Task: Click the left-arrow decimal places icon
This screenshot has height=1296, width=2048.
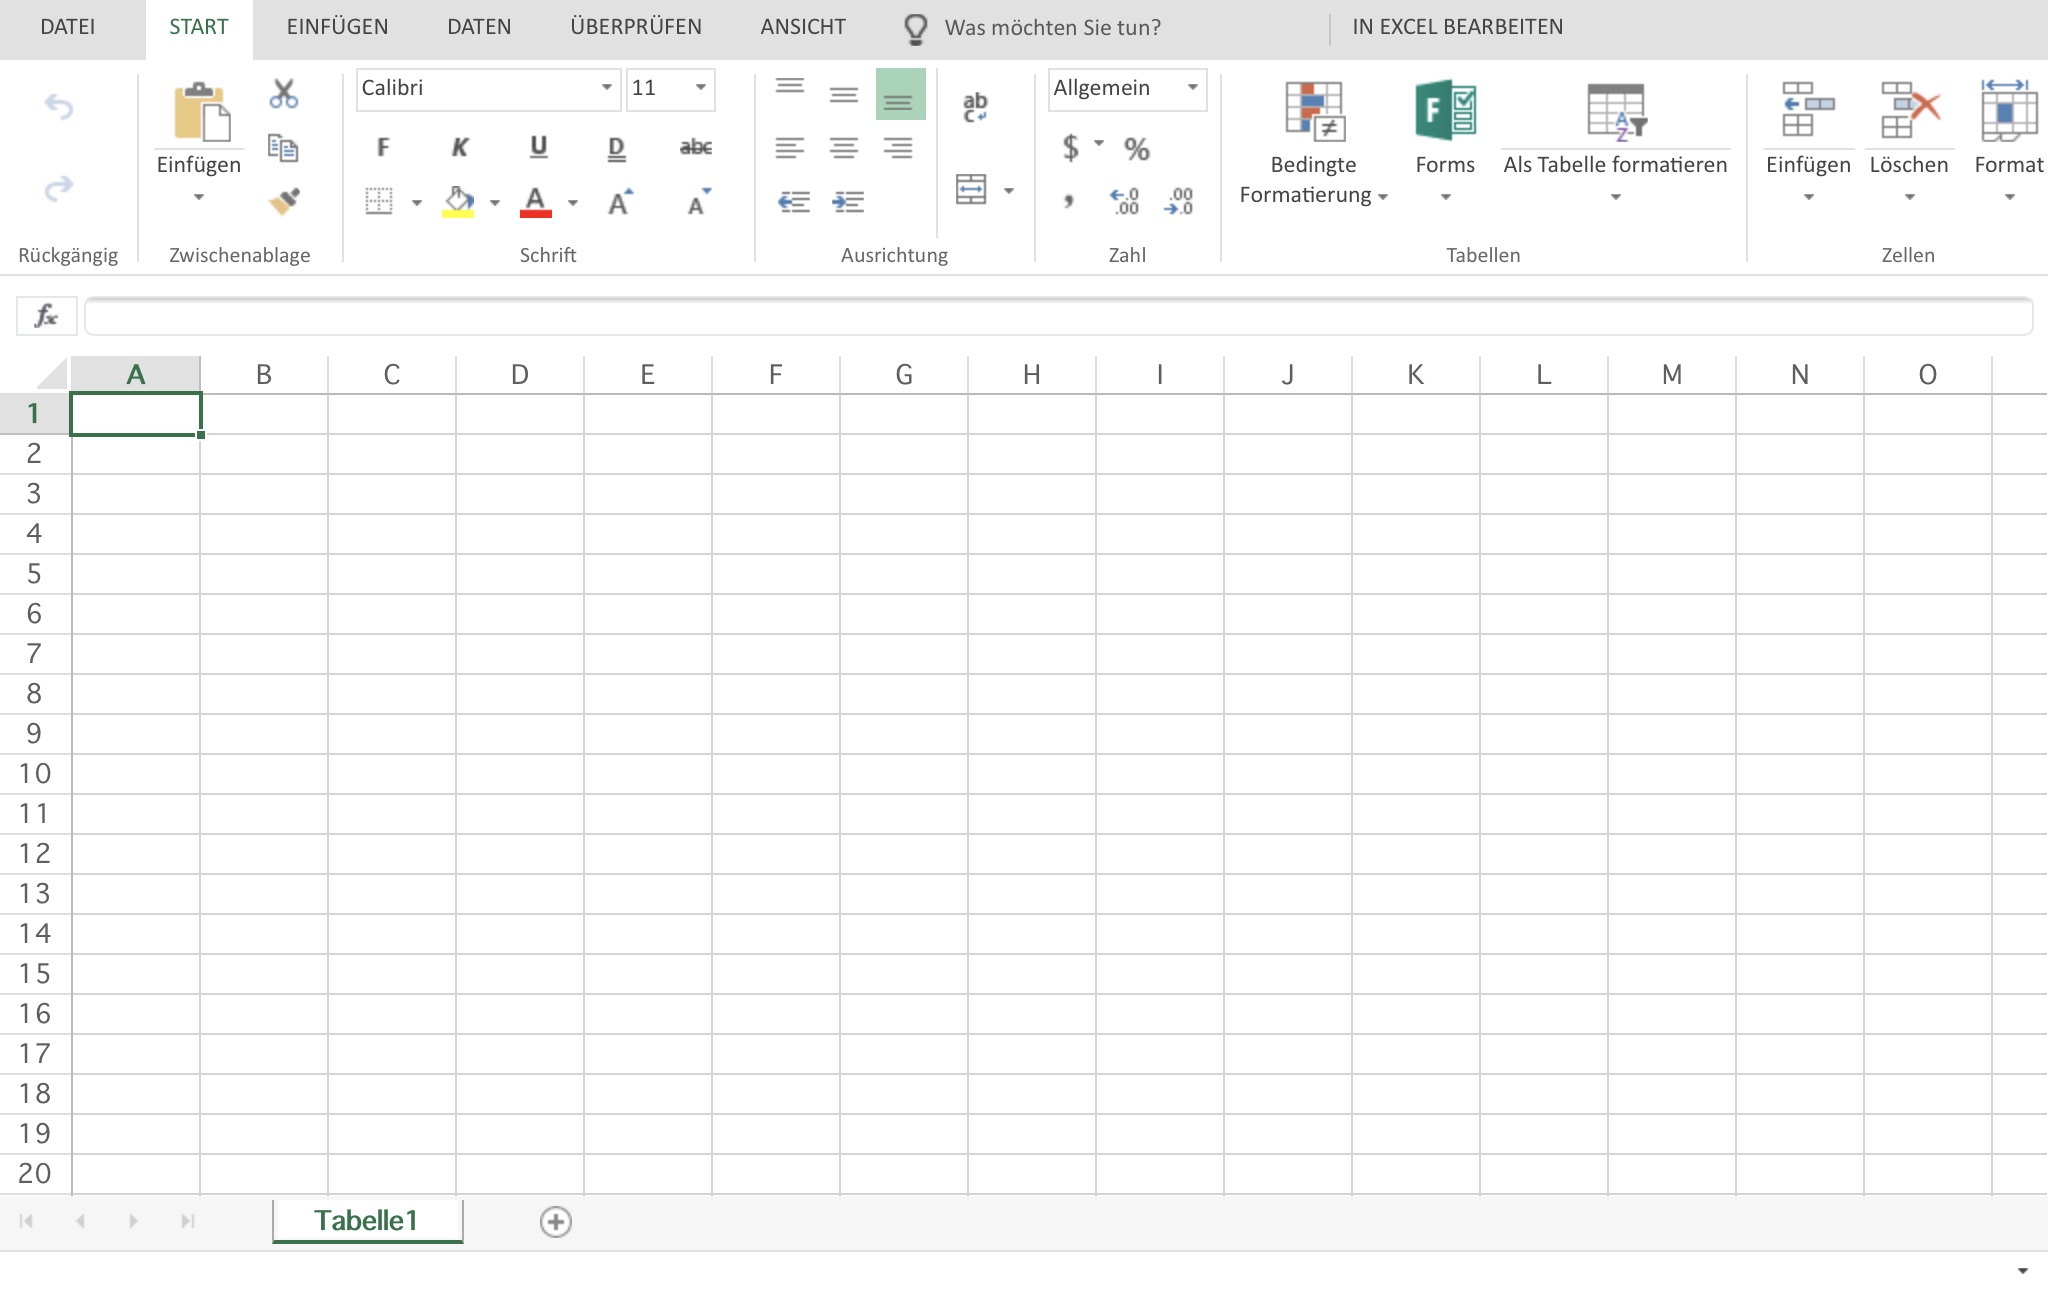Action: [1125, 201]
